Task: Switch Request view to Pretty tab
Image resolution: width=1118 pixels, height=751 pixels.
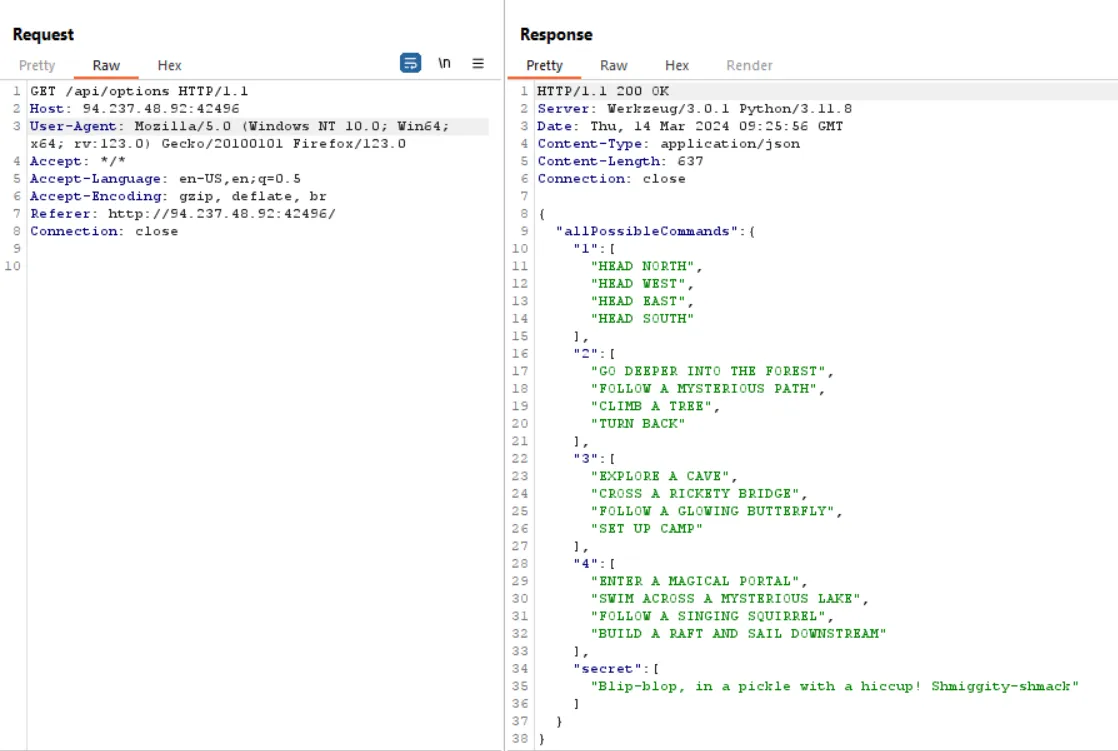Action: [37, 65]
